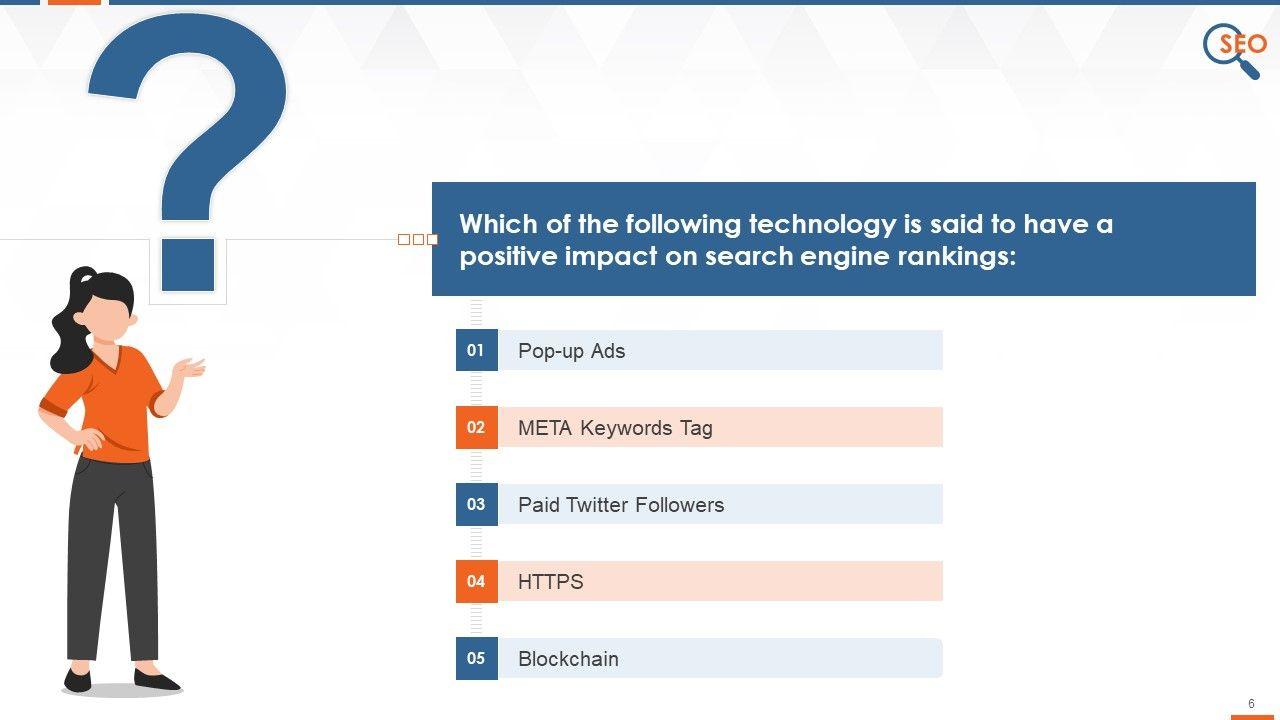Click the question heading text box
The height and width of the screenshot is (720, 1280).
pos(843,239)
